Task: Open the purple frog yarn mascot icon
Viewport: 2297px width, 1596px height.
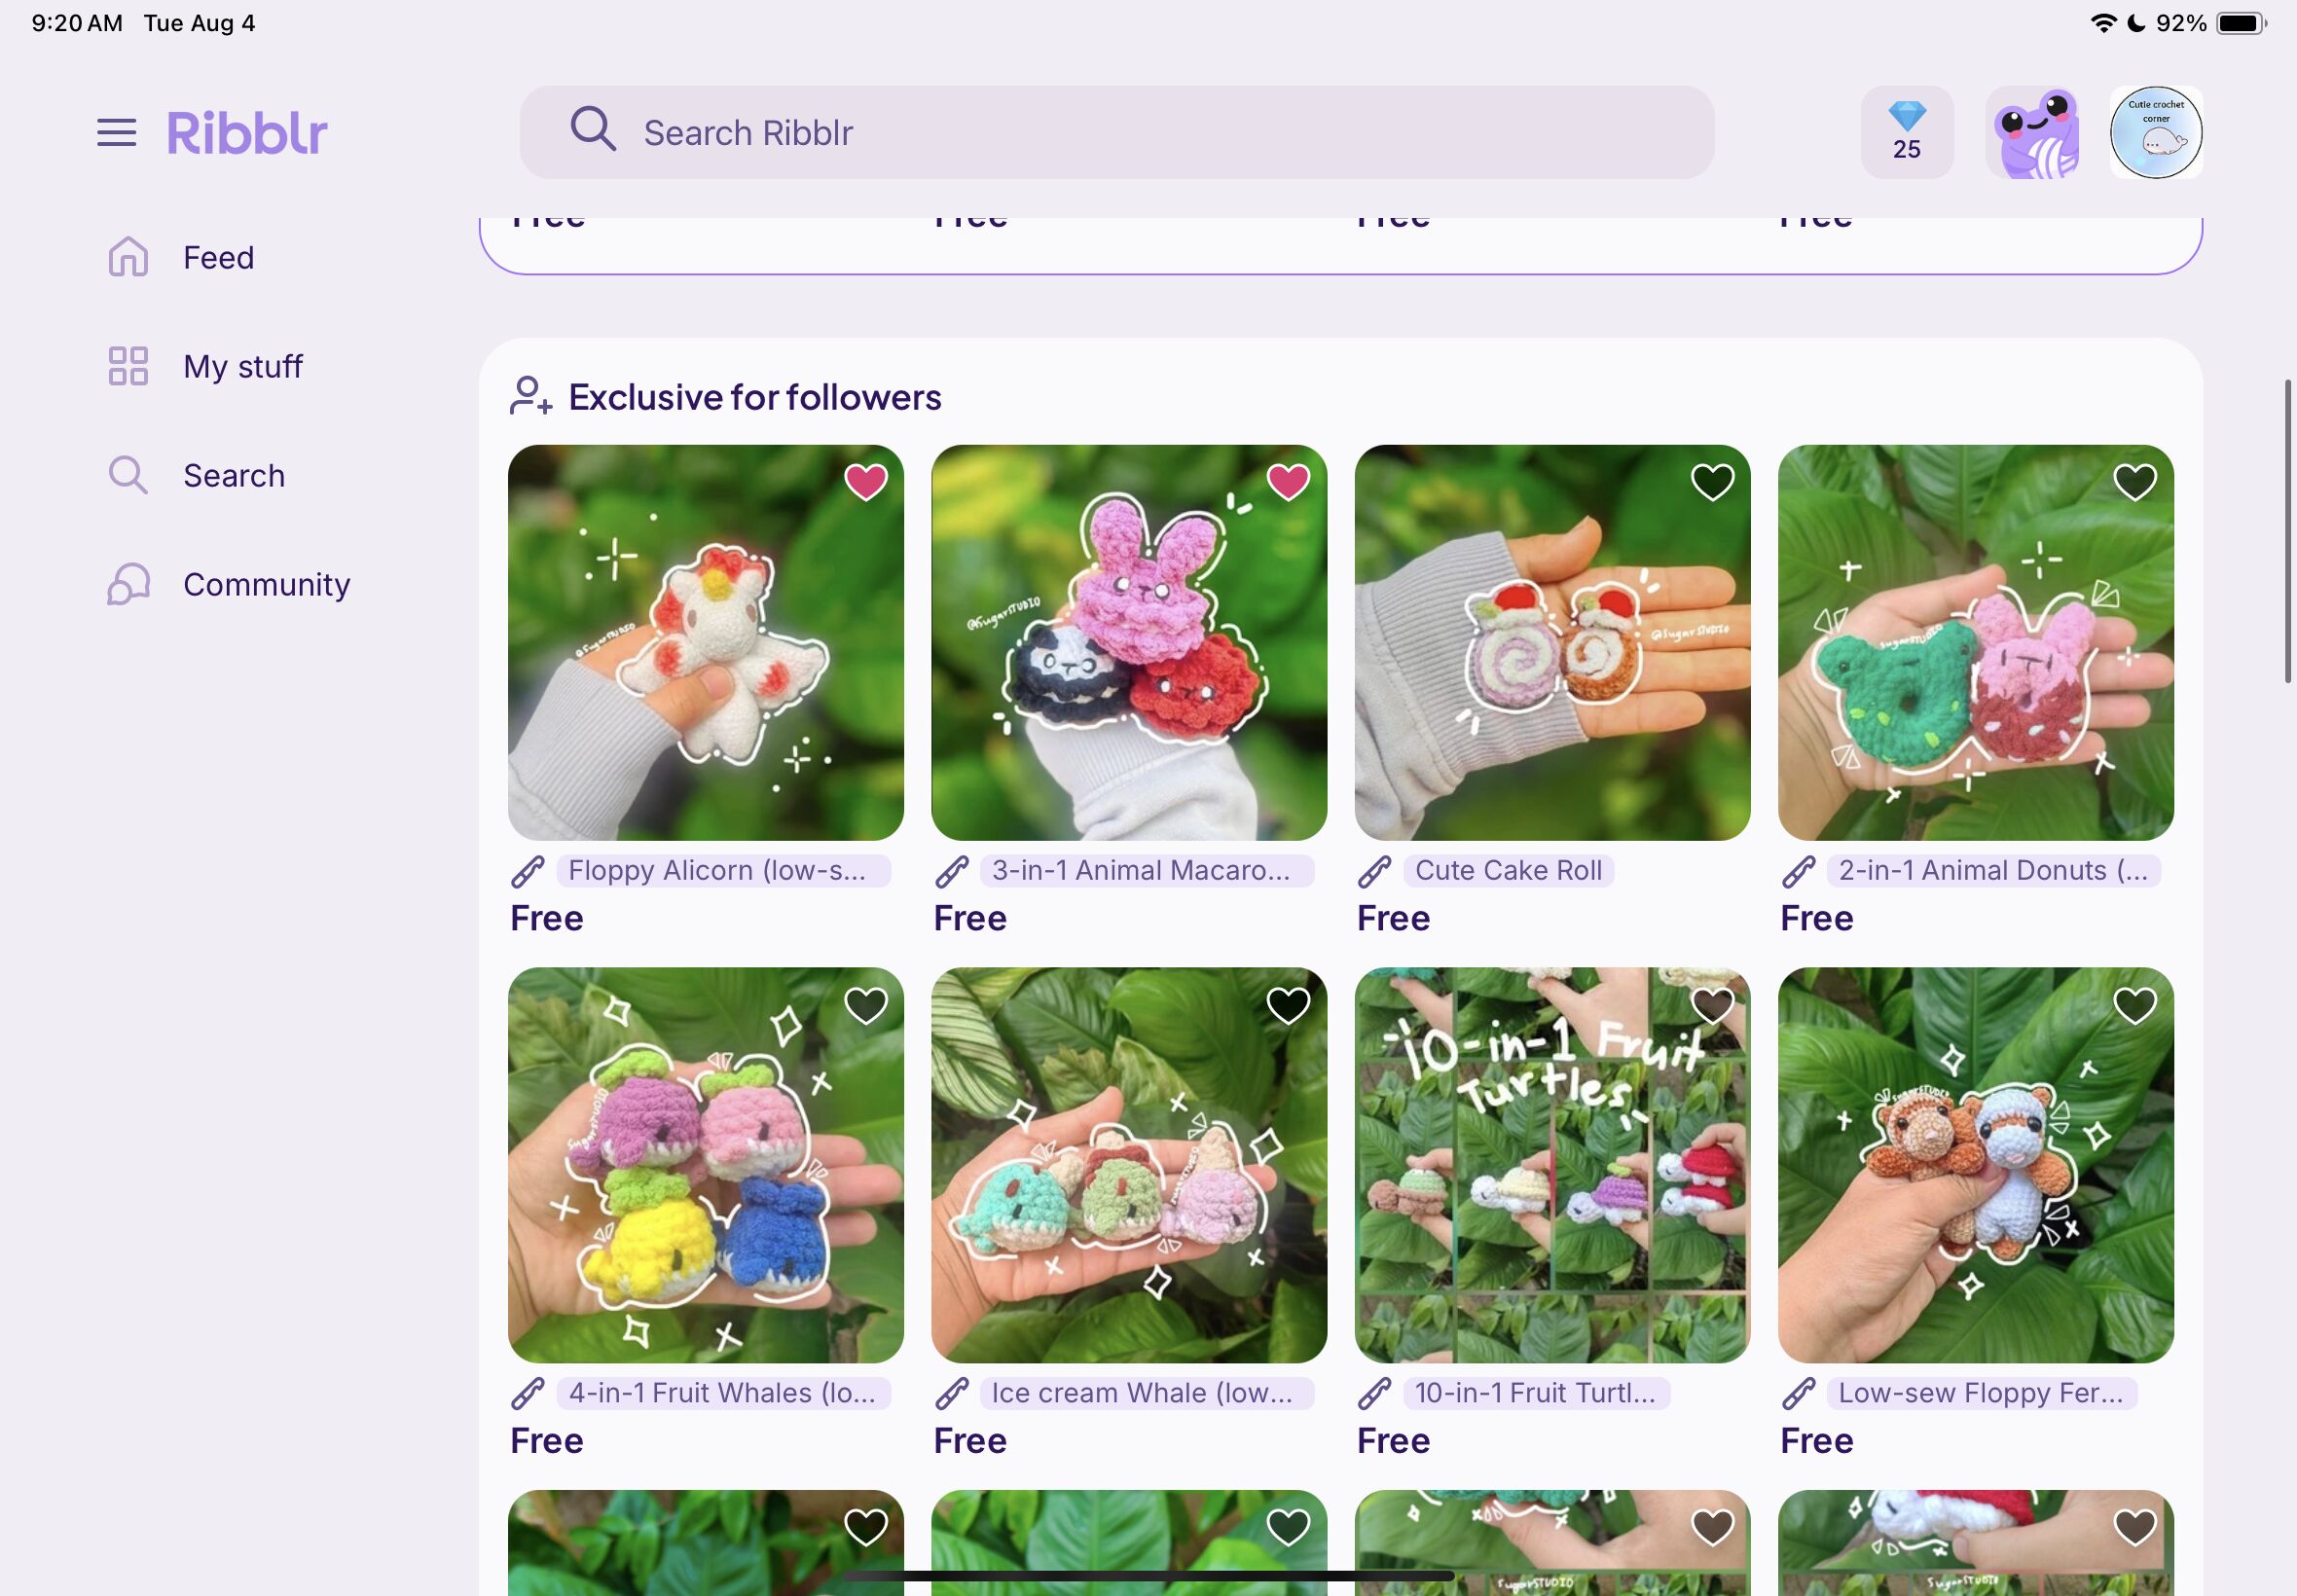Action: (2033, 132)
